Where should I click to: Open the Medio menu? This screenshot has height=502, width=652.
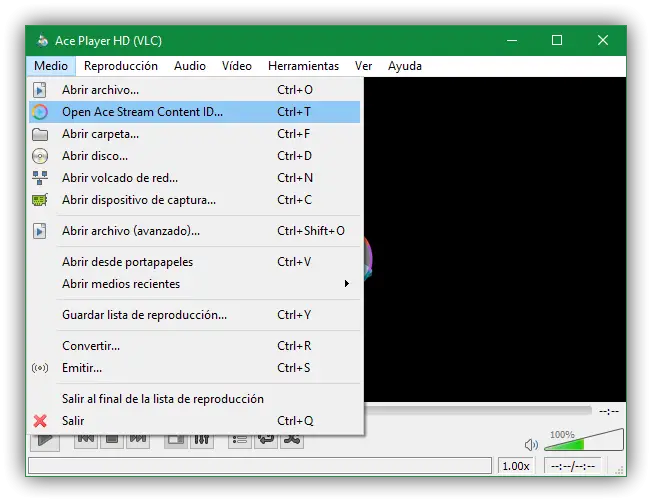[51, 66]
